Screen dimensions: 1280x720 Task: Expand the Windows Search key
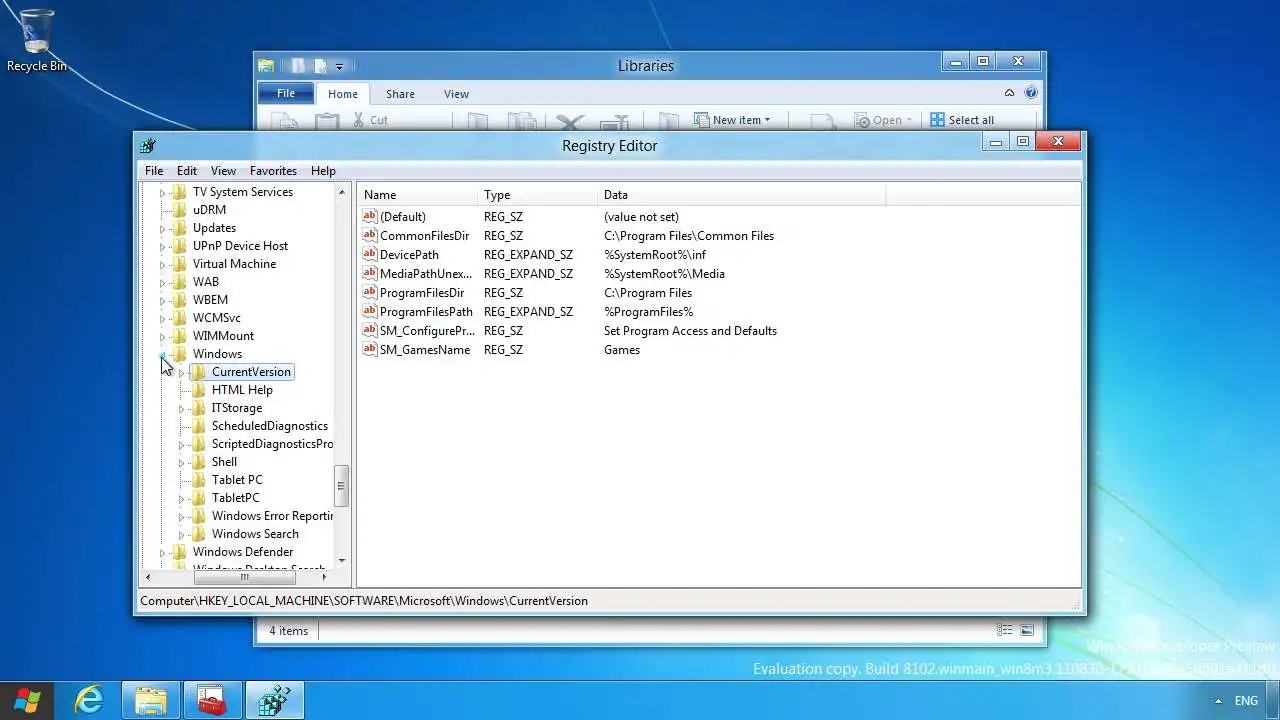coord(181,534)
